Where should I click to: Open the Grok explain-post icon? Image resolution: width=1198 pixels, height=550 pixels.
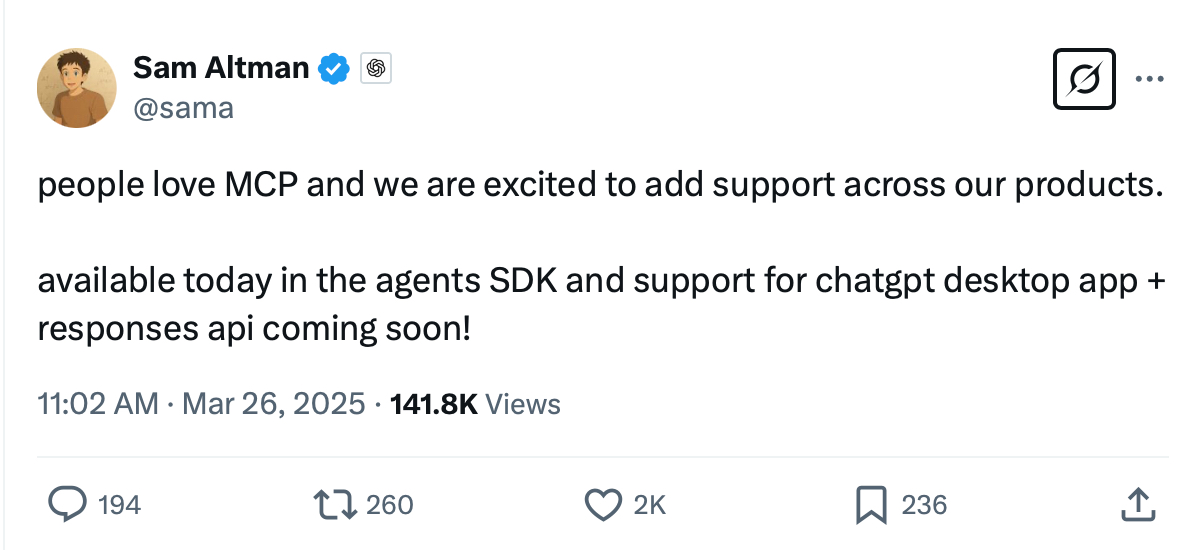point(1085,79)
